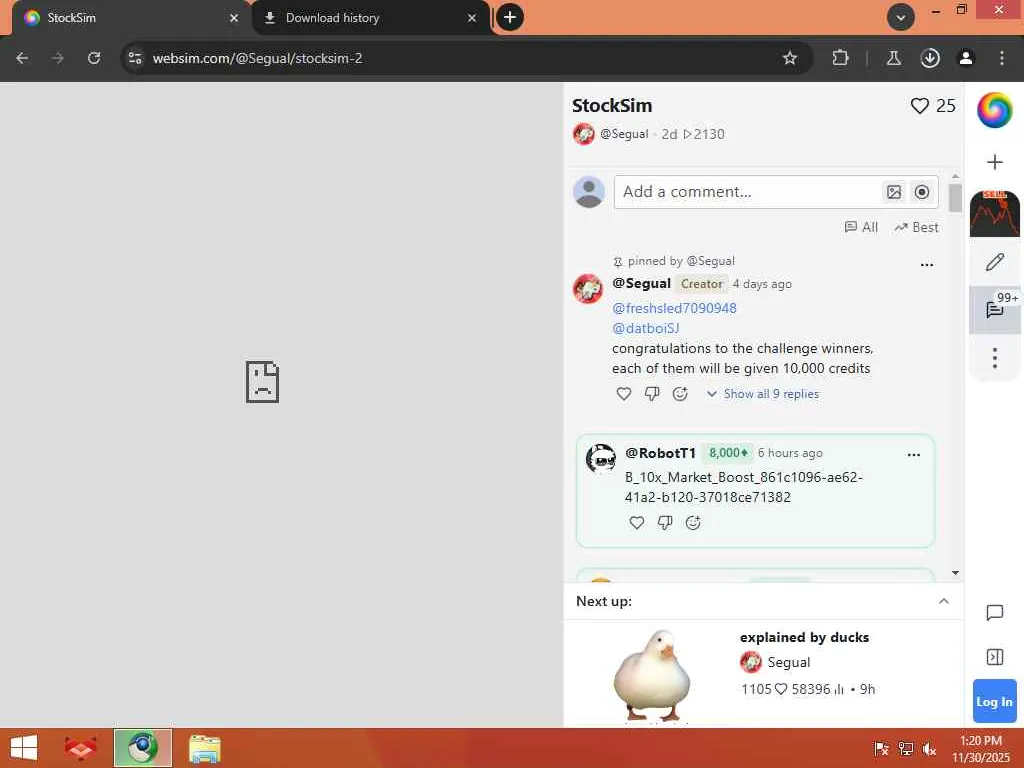The width and height of the screenshot is (1024, 768).
Task: View site information icon in address bar
Action: point(135,58)
